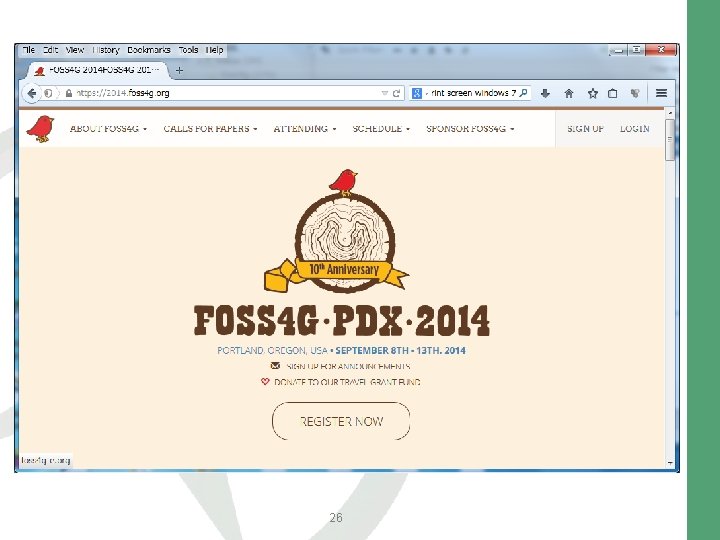Open the Firefox hamburger menu
This screenshot has height=540, width=720.
(x=661, y=93)
